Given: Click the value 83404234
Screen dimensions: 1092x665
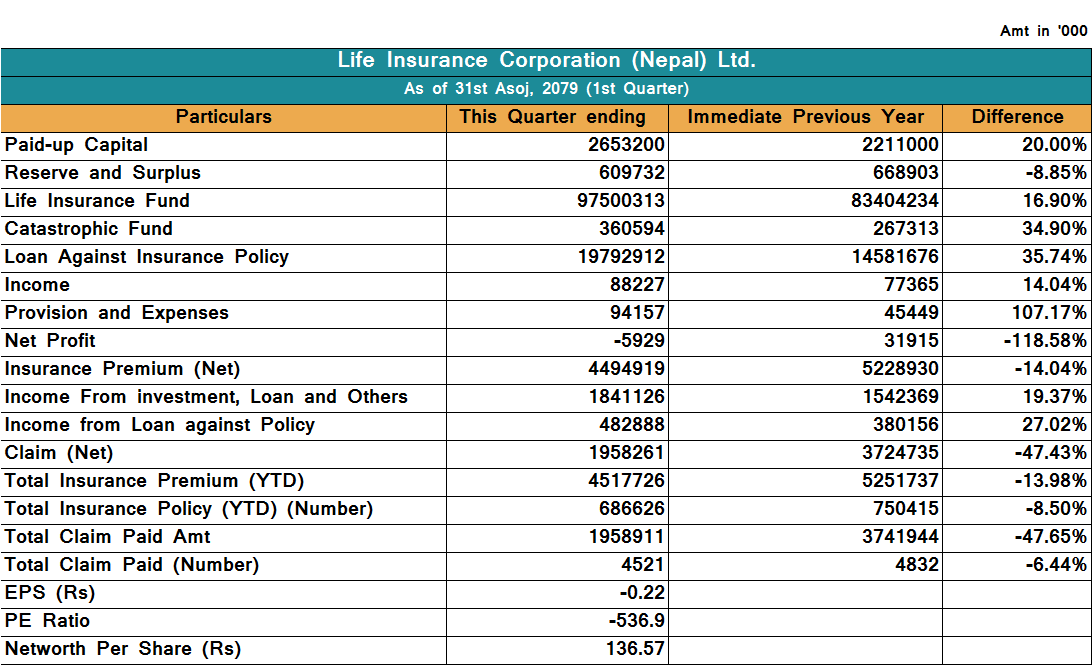Looking at the screenshot, I should point(895,201).
